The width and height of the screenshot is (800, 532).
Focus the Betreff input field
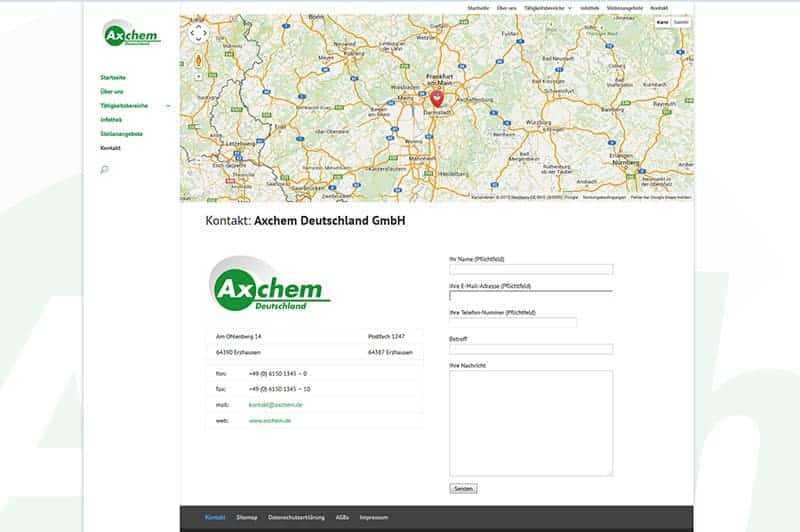pyautogui.click(x=531, y=349)
